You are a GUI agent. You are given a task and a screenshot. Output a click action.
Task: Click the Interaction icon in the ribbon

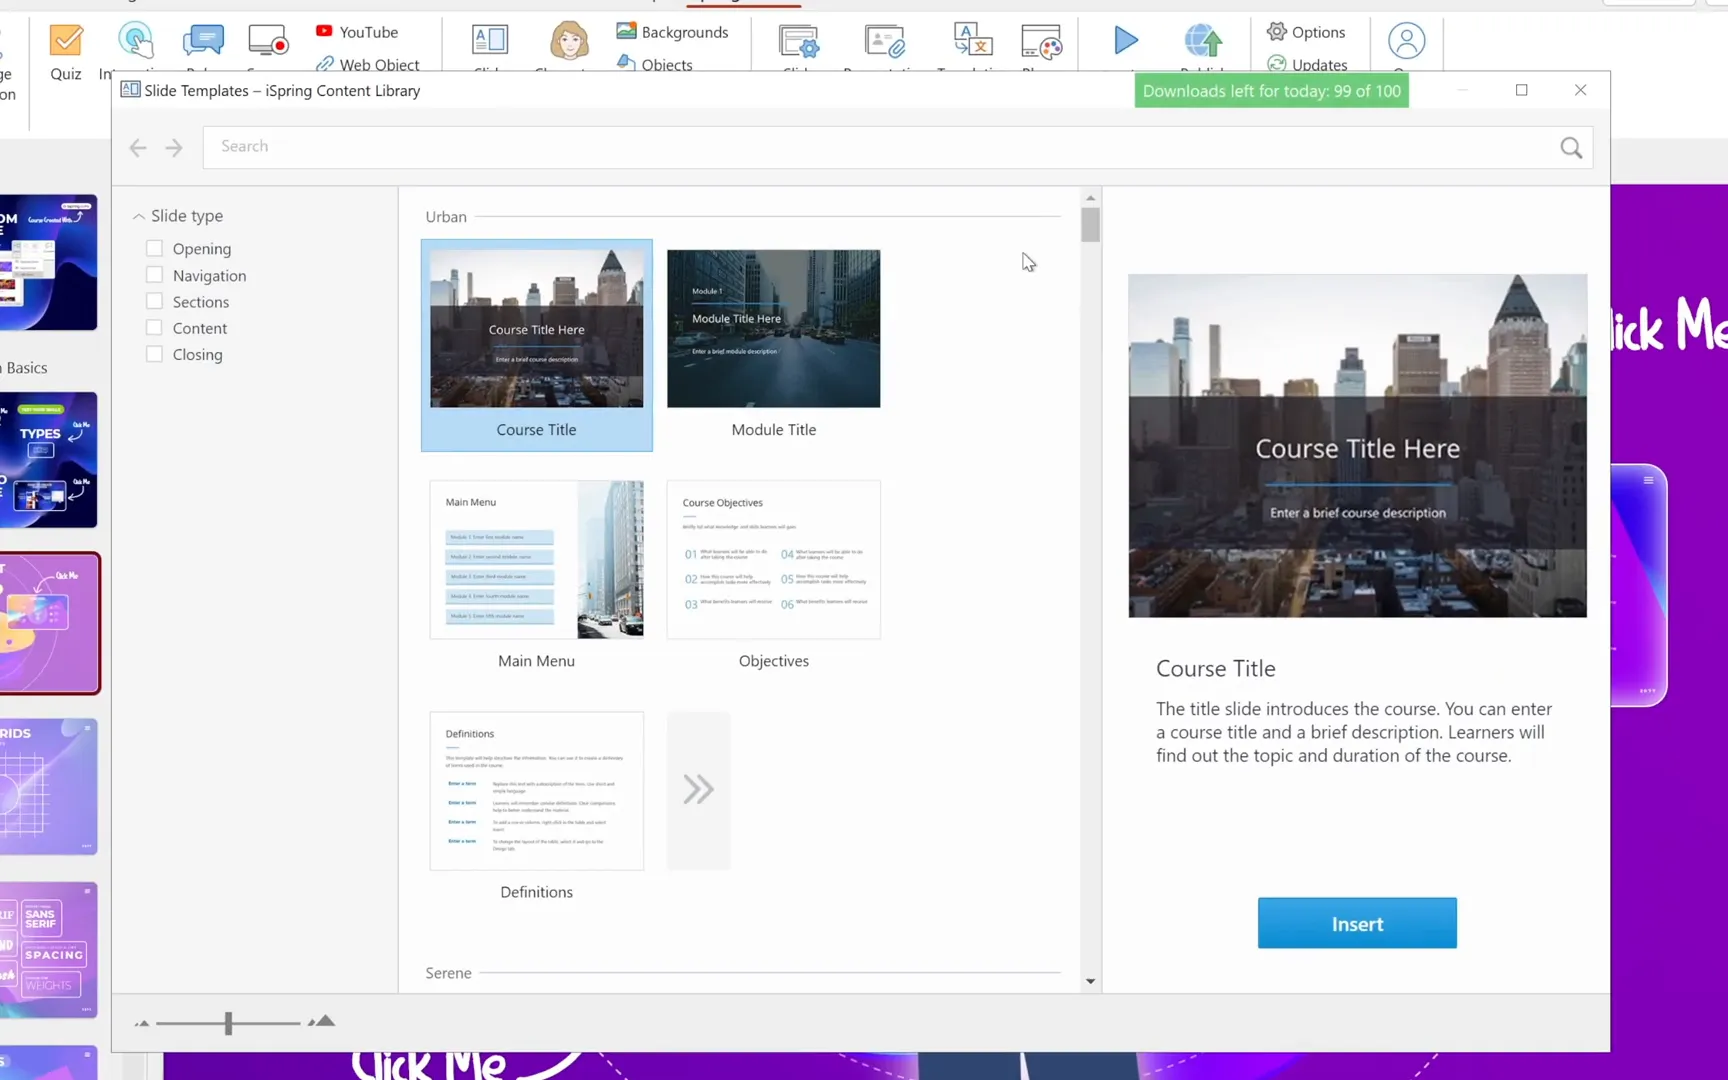tap(135, 41)
